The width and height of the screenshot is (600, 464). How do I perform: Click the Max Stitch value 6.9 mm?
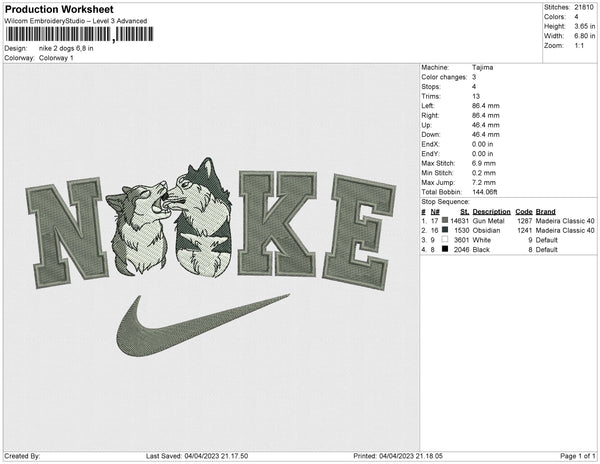tap(484, 163)
